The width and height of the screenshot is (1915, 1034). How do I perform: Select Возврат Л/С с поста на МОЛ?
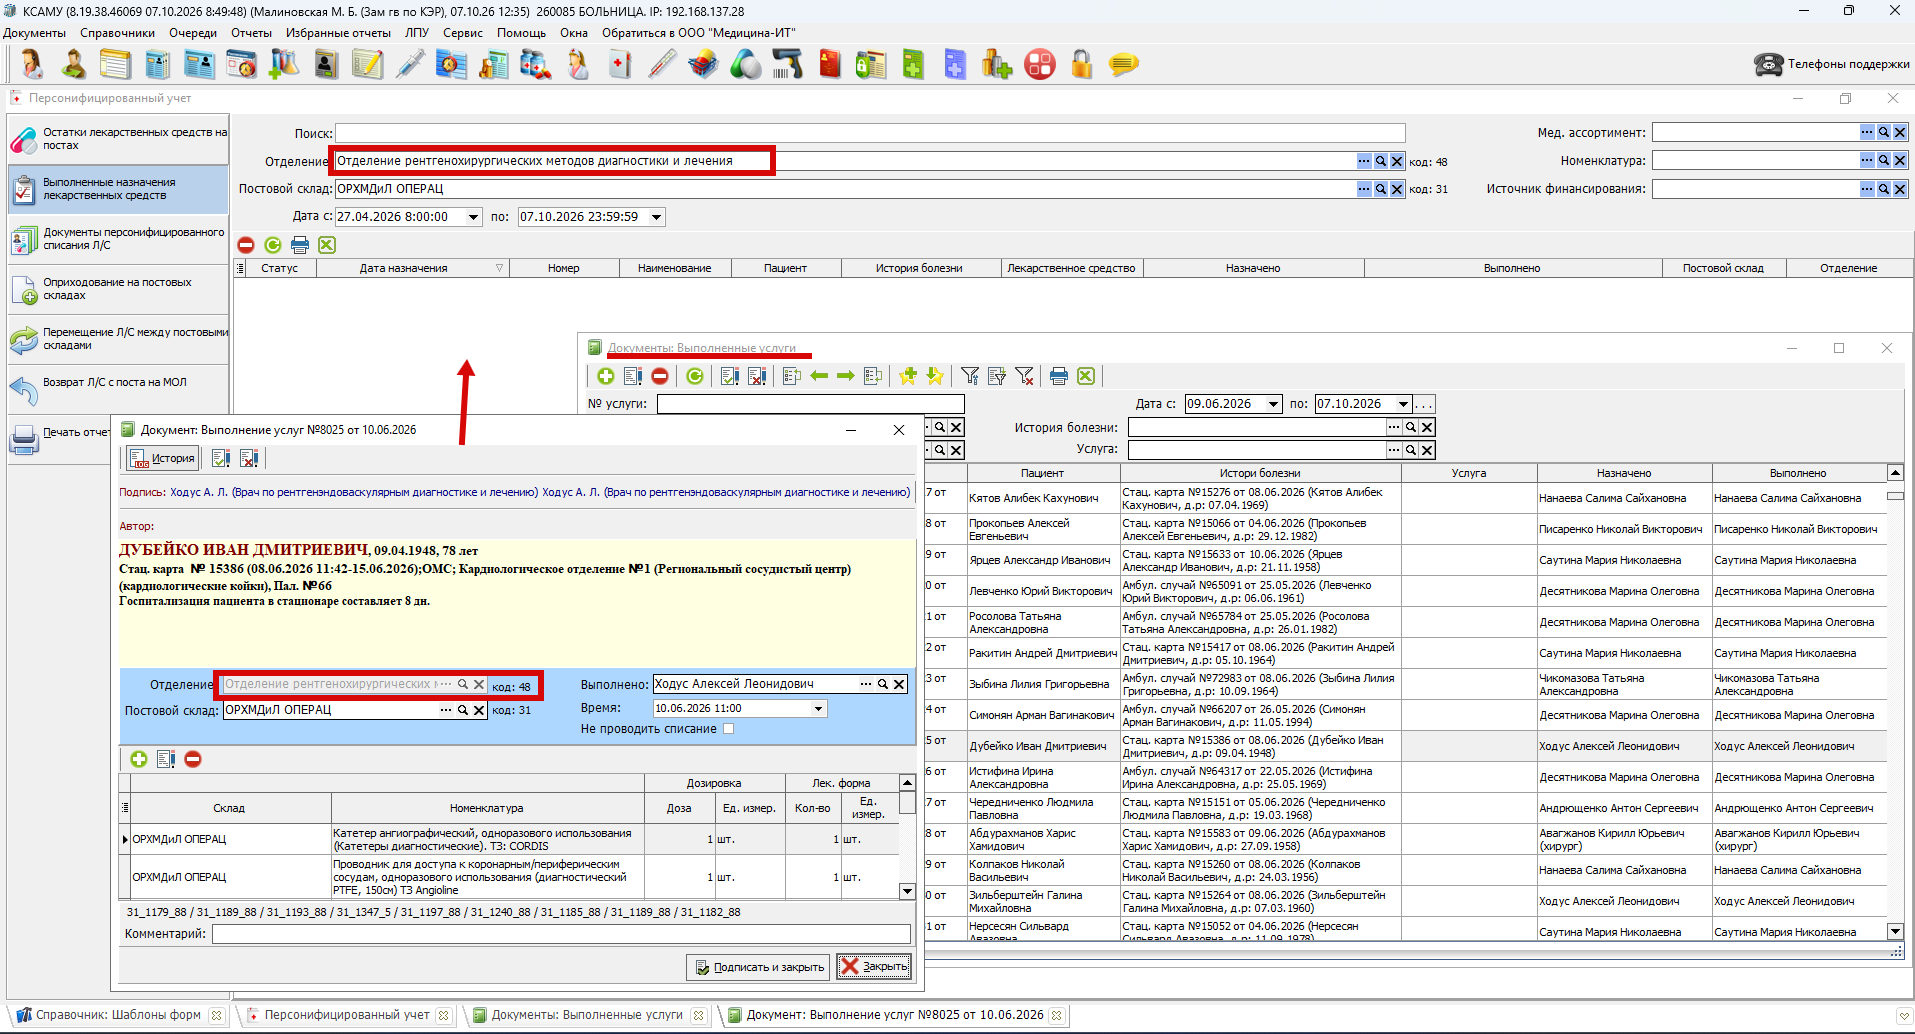tap(118, 389)
